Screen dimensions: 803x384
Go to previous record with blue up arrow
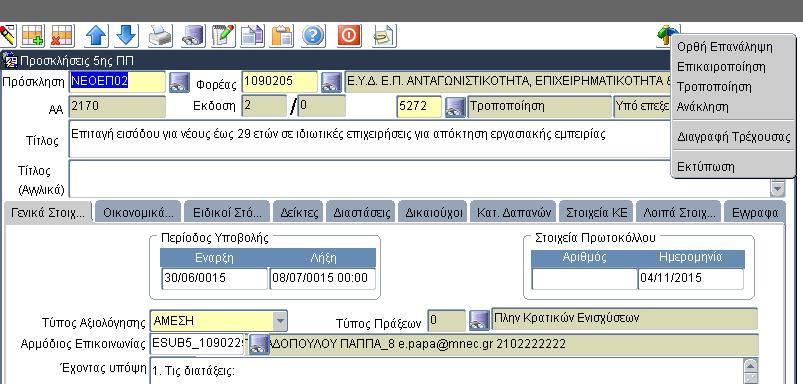point(96,36)
